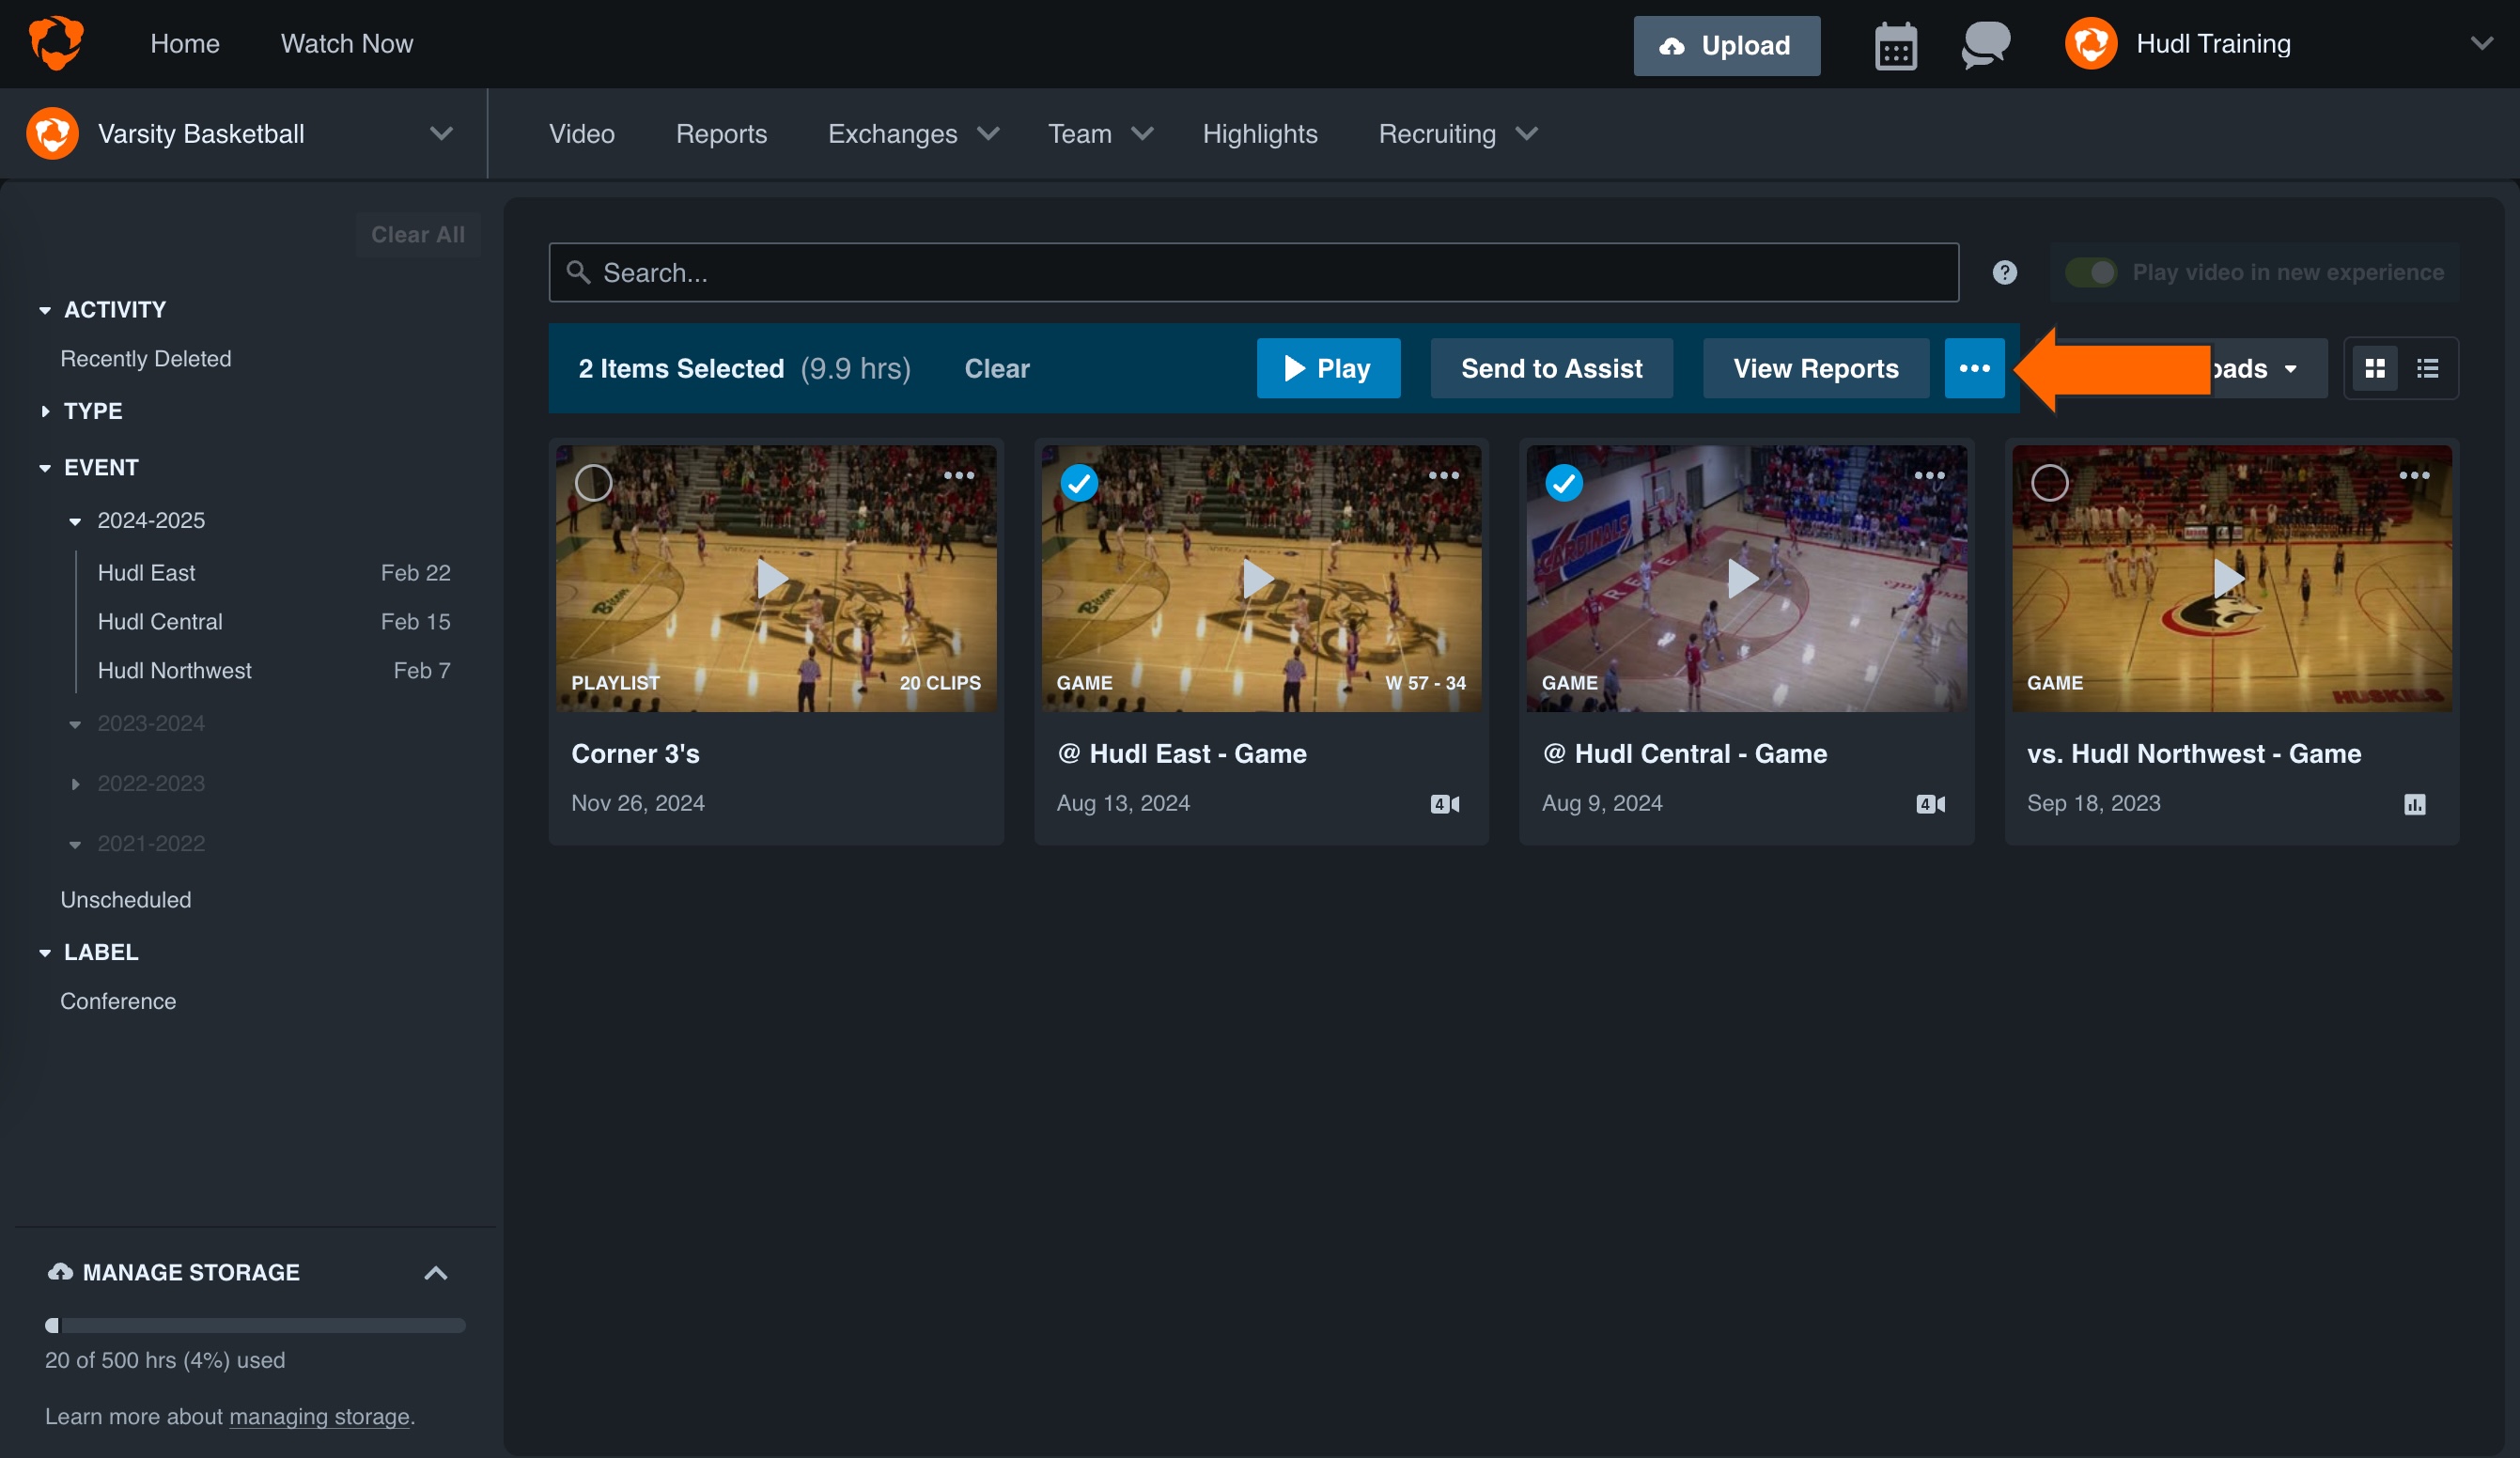Open the more options menu in the selection bar
Screen dimensions: 2520x1458
pyautogui.click(x=1975, y=368)
